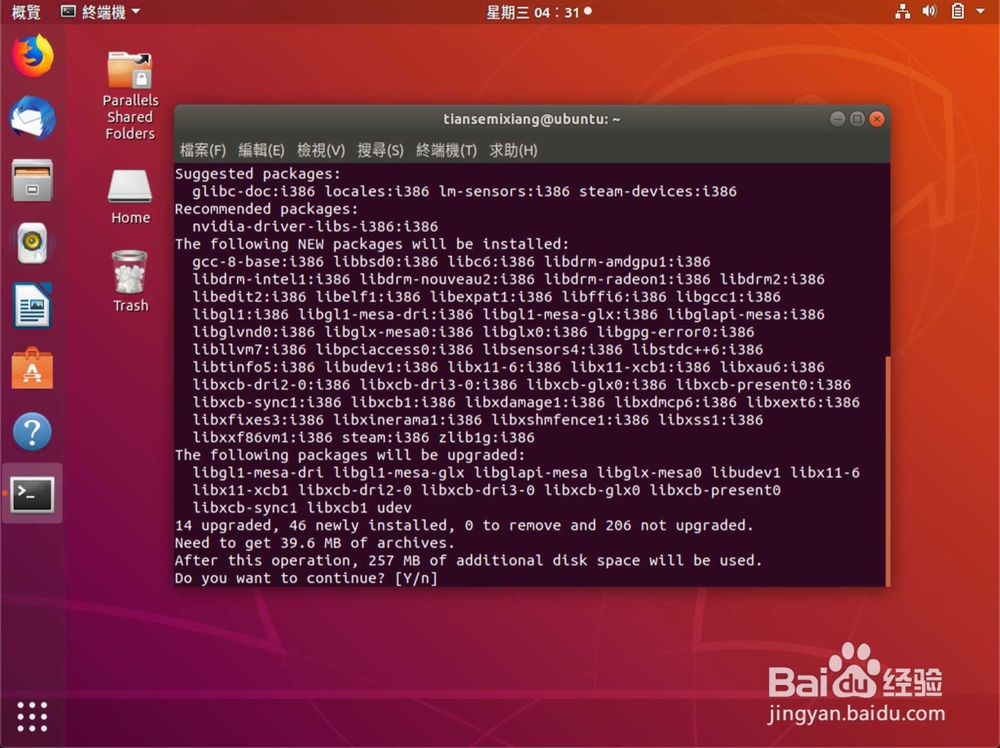Image resolution: width=1000 pixels, height=748 pixels.
Task: Open the Help application from the dock
Action: point(33,432)
